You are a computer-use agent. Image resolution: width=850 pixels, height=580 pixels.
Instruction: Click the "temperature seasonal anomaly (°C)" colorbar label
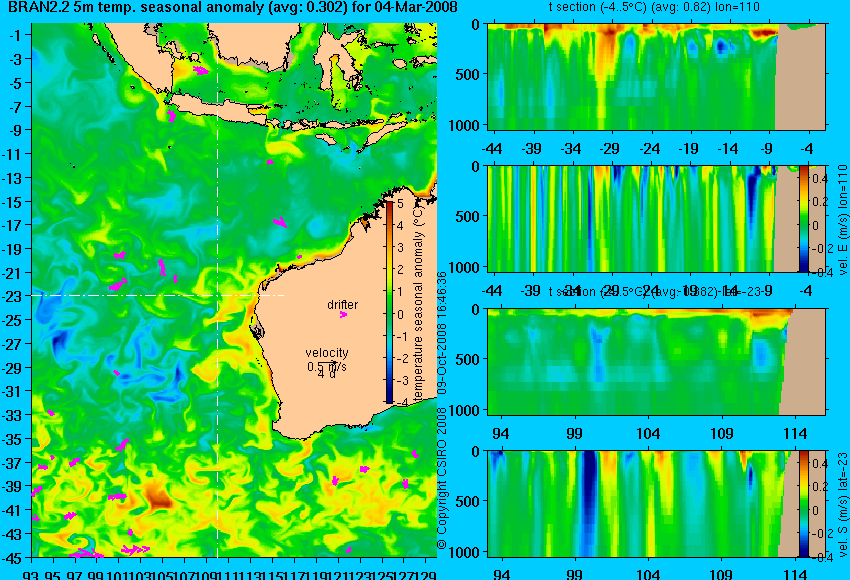(x=418, y=302)
